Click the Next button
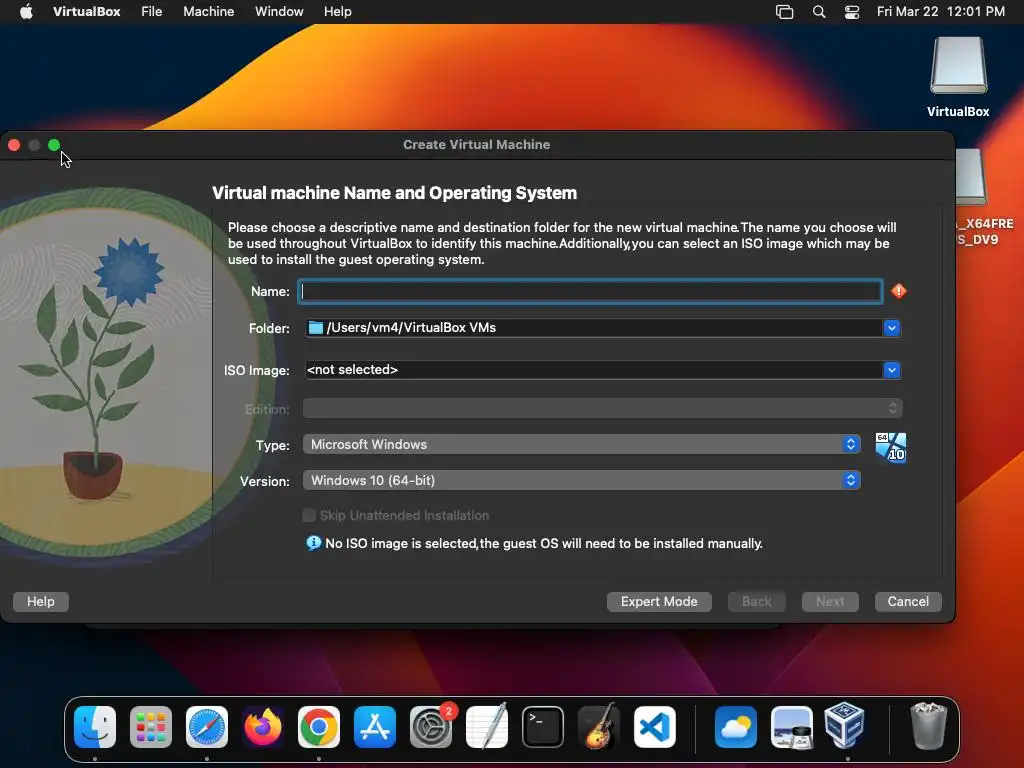 click(830, 601)
